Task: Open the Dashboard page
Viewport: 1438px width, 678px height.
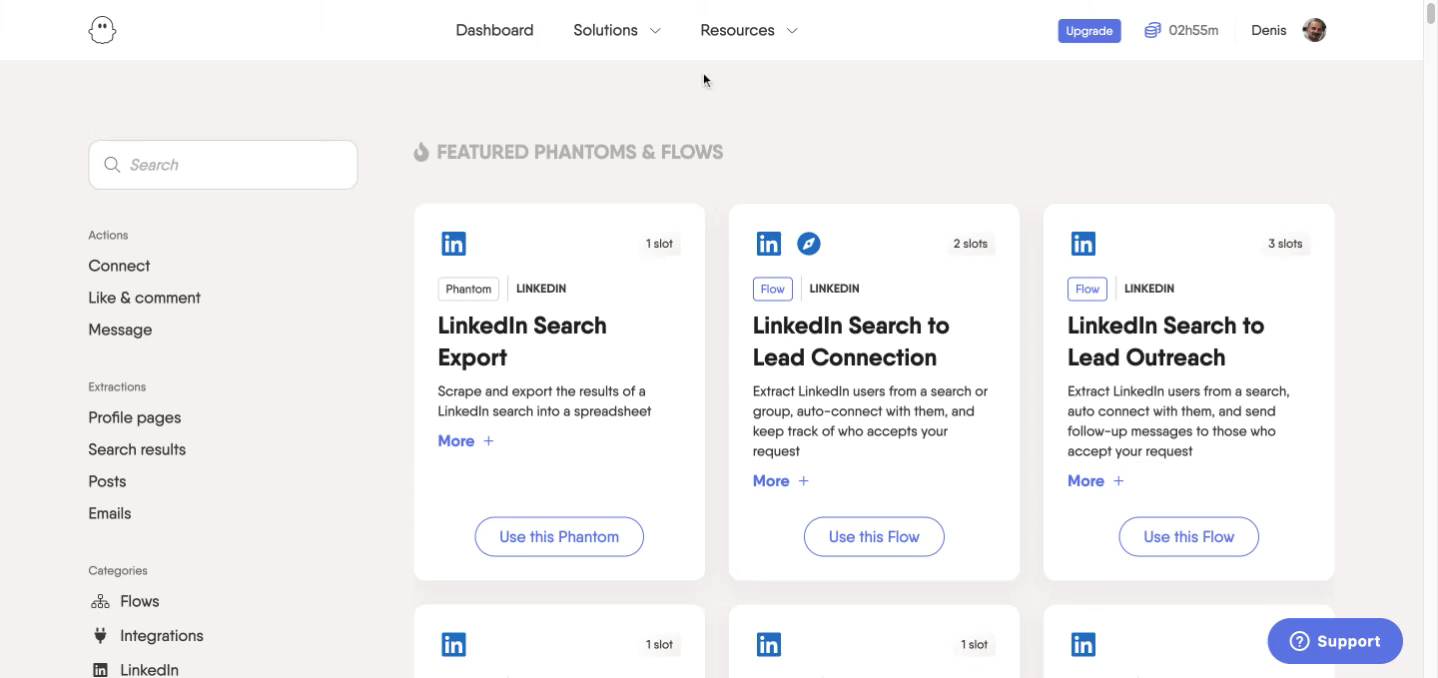Action: point(494,30)
